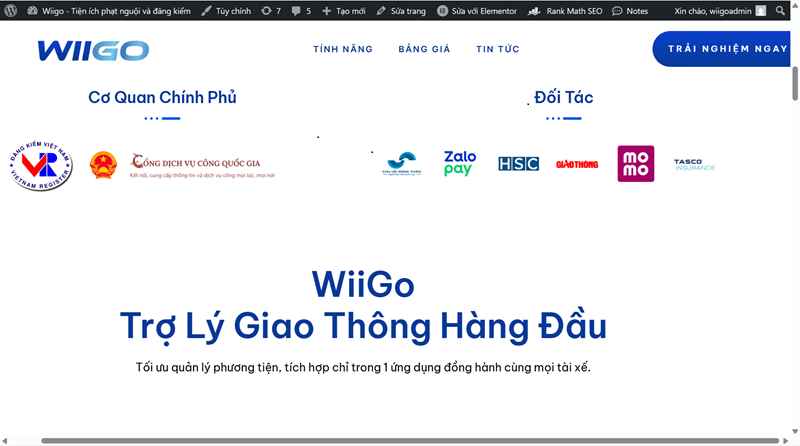Click the WordPress logo in admin bar
The width and height of the screenshot is (800, 446).
click(x=11, y=10)
